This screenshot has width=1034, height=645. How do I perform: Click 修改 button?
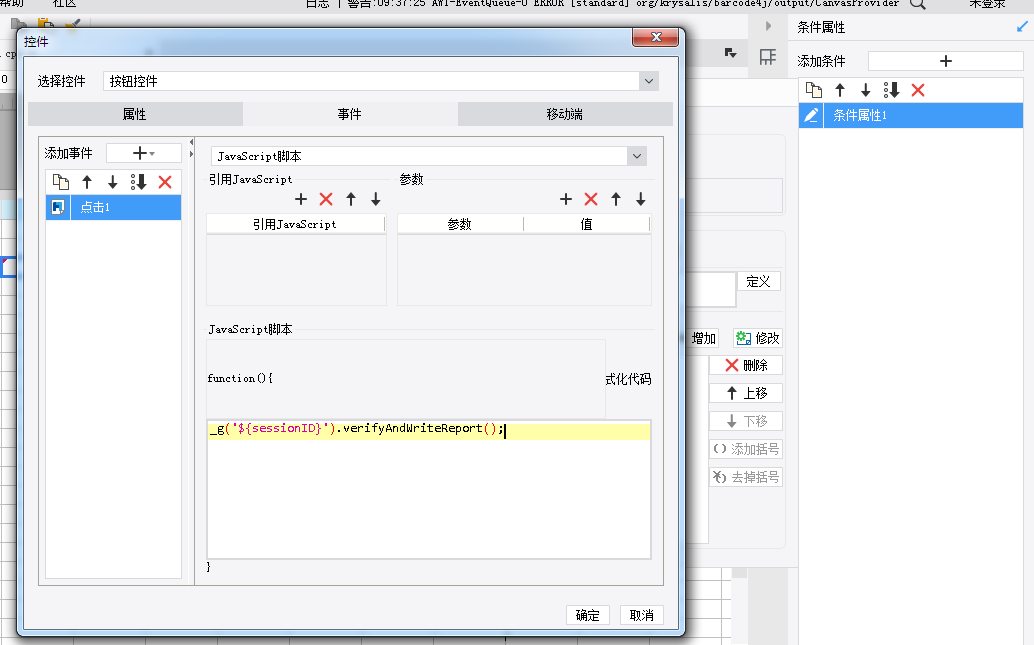758,338
